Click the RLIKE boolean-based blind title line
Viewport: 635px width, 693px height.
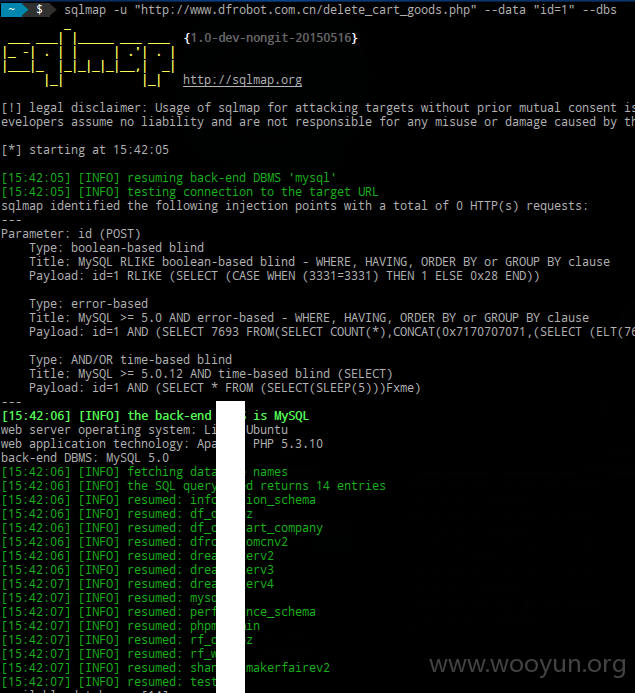pos(319,262)
